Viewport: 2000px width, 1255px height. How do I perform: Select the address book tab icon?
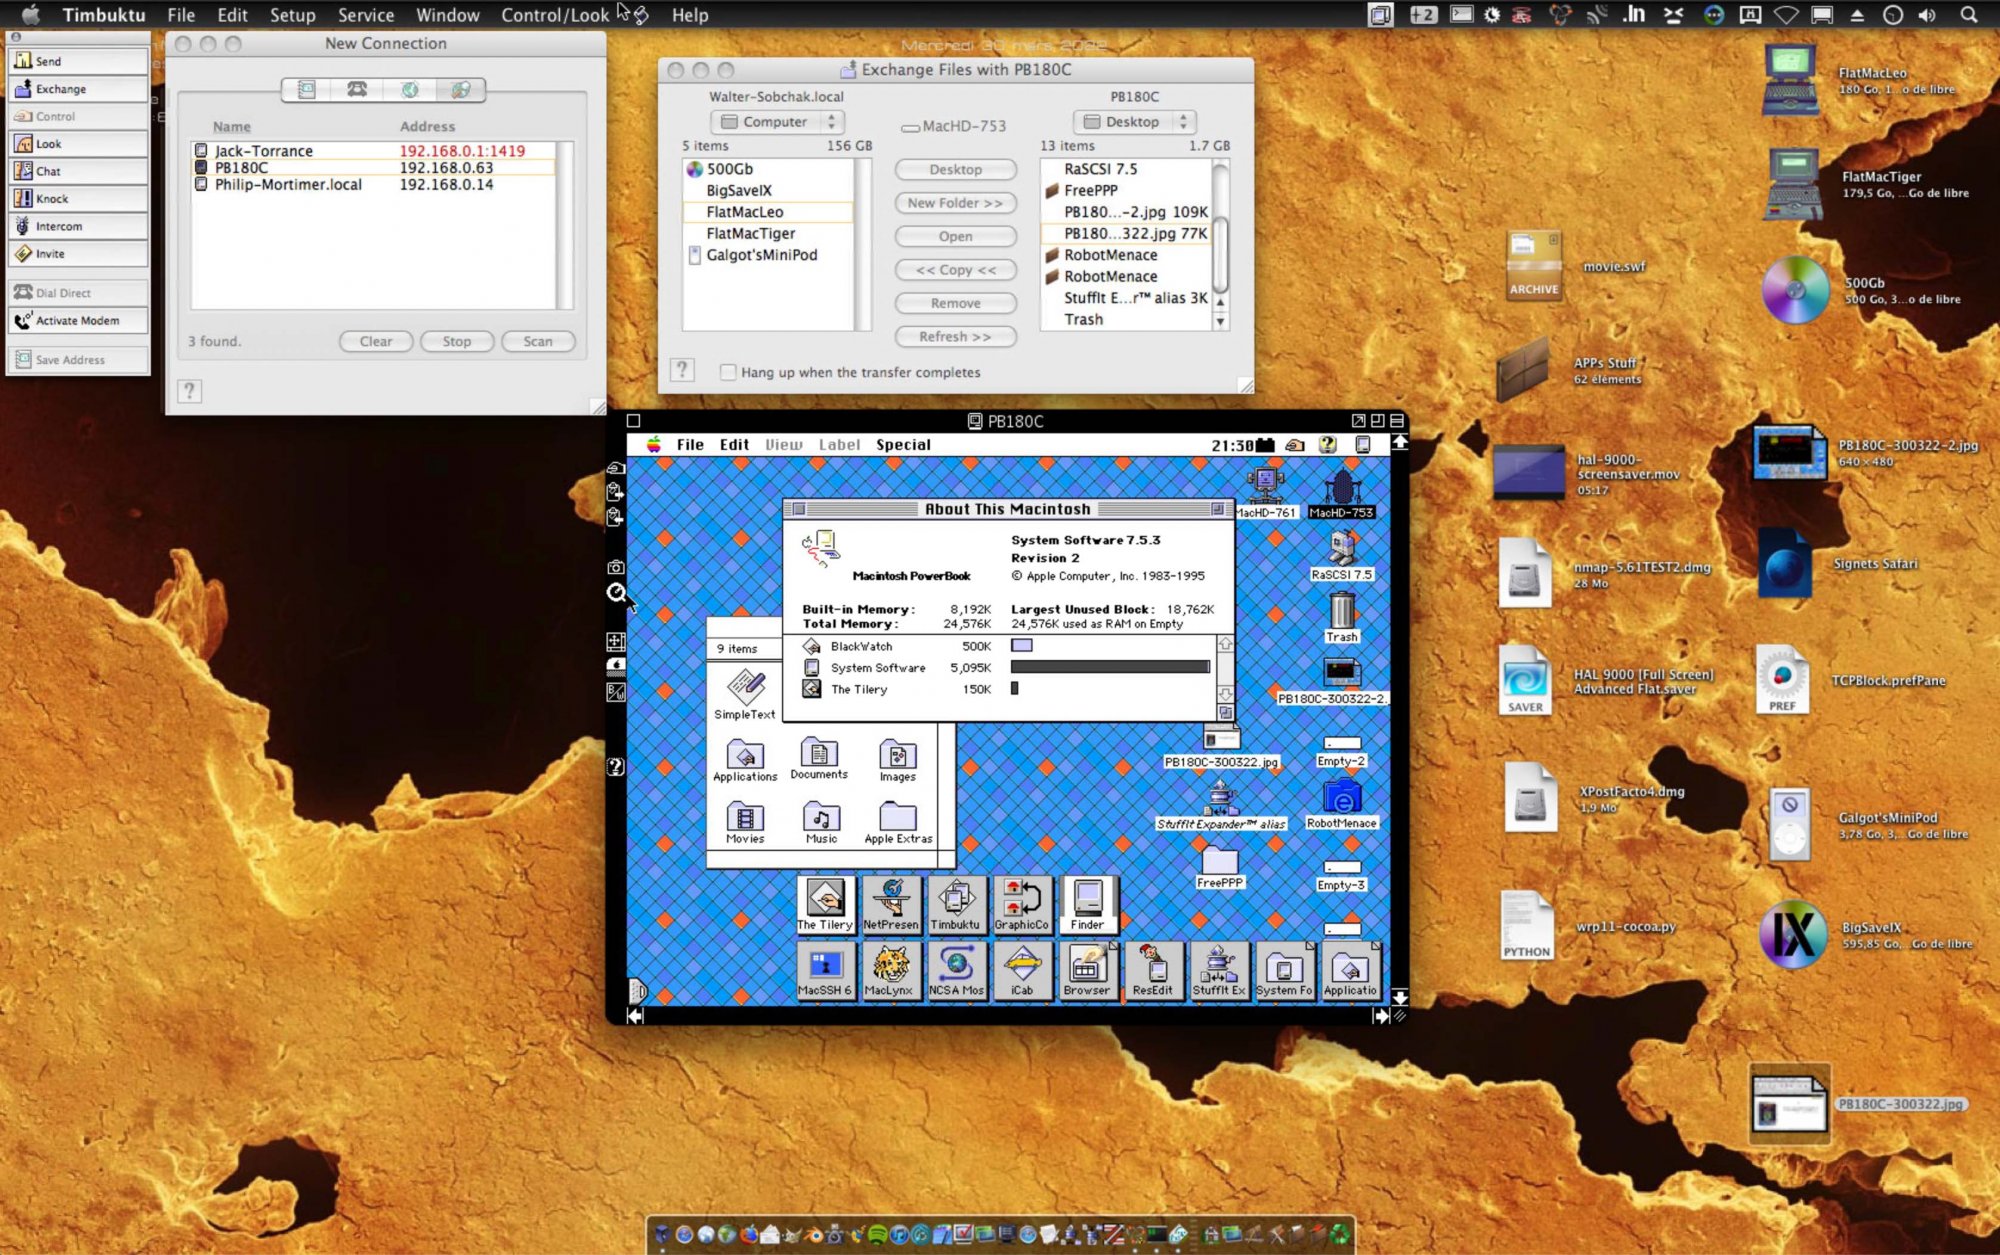[307, 90]
